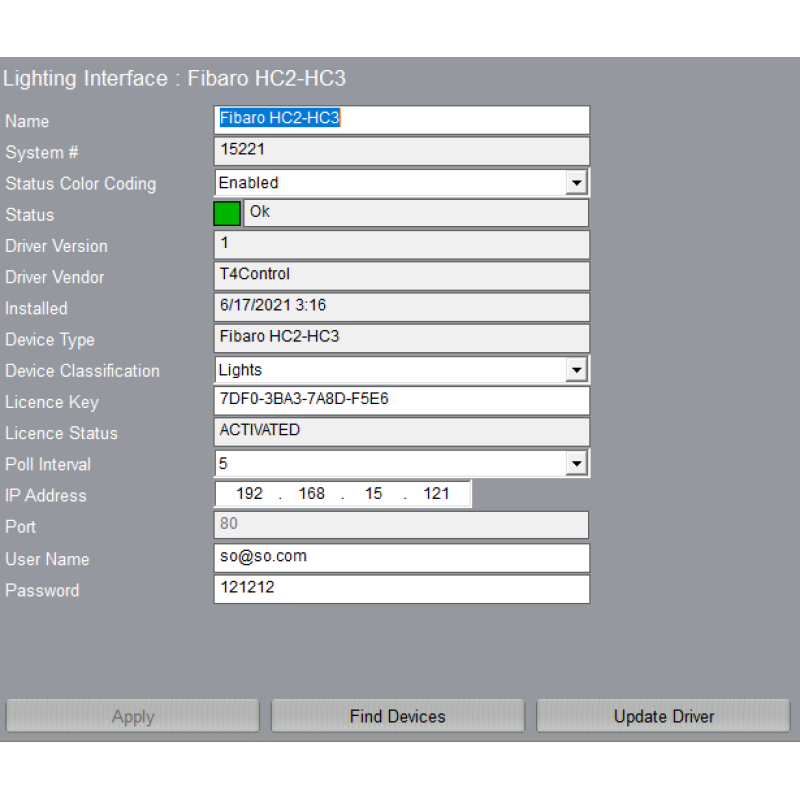This screenshot has height=800, width=800.
Task: Click the Status field showing Ok
Action: [416, 213]
